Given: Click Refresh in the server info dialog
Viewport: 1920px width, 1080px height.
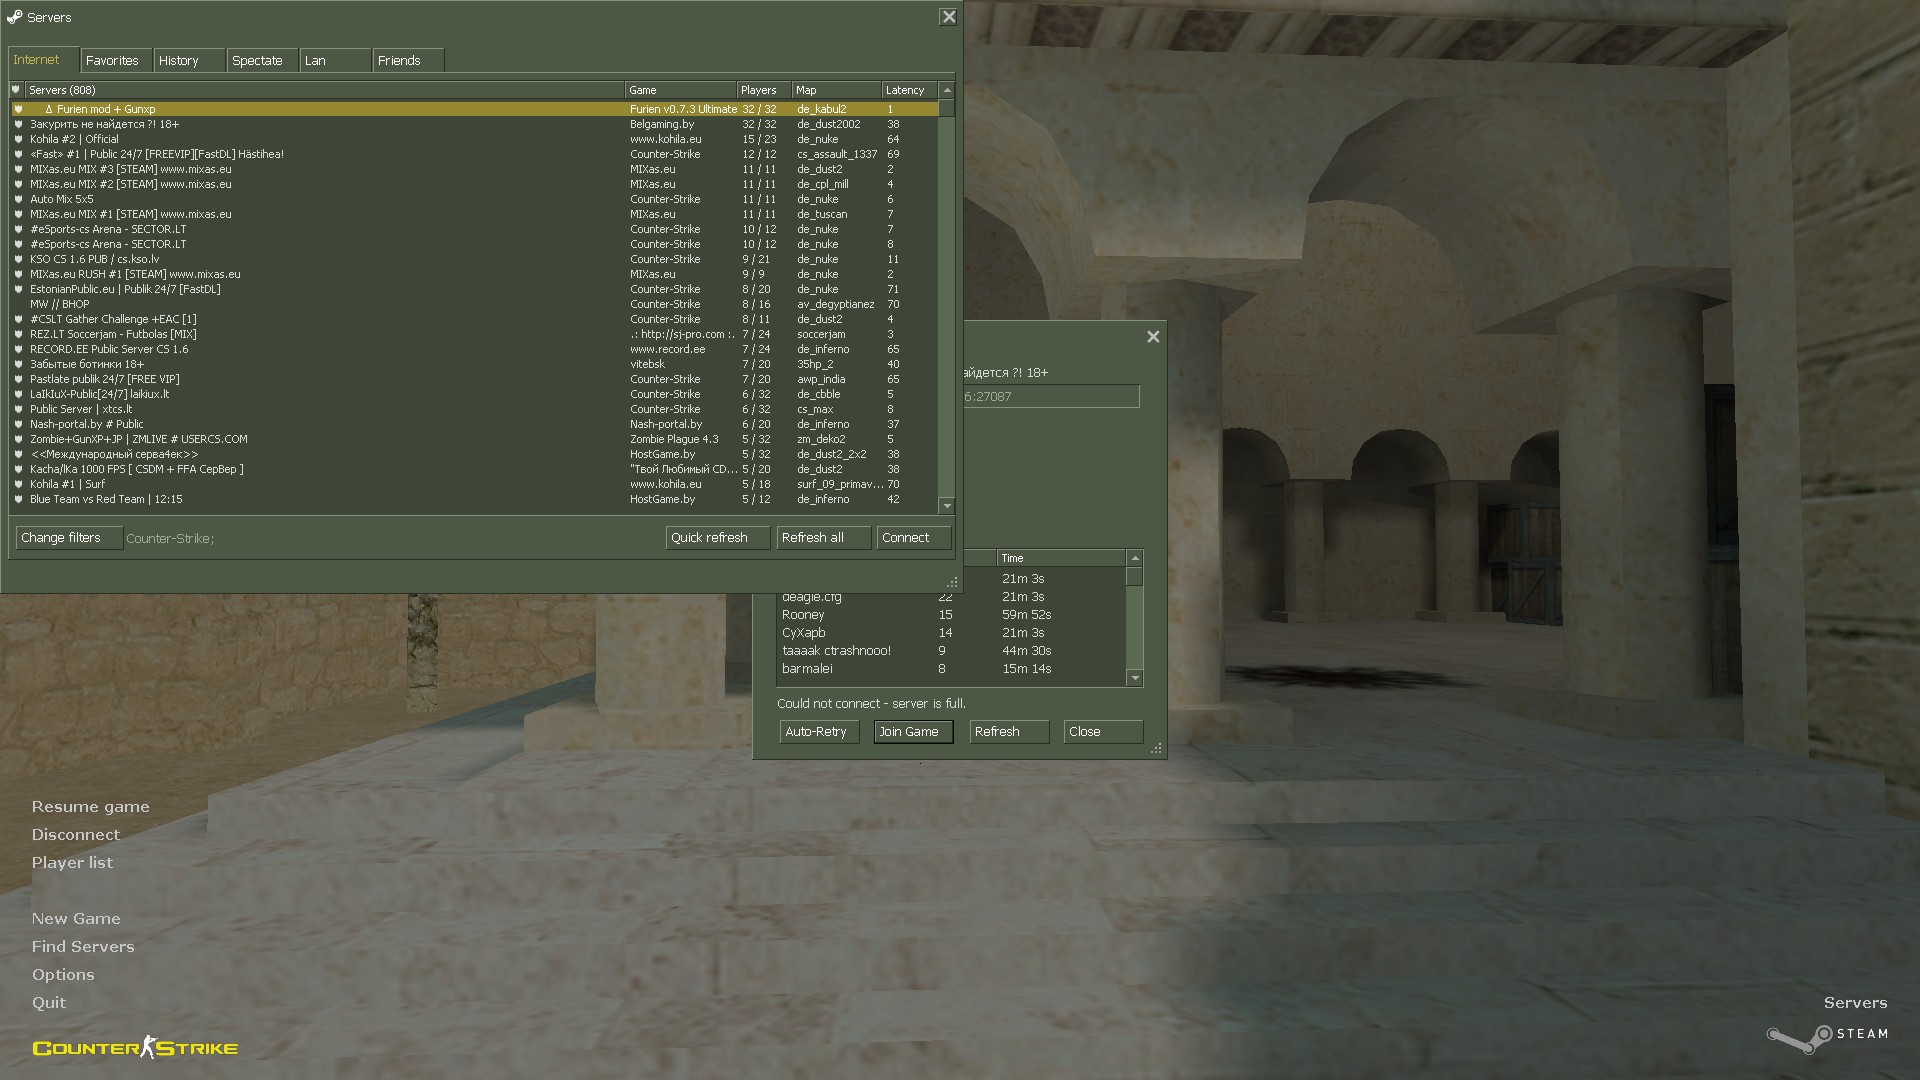Looking at the screenshot, I should pyautogui.click(x=1009, y=732).
